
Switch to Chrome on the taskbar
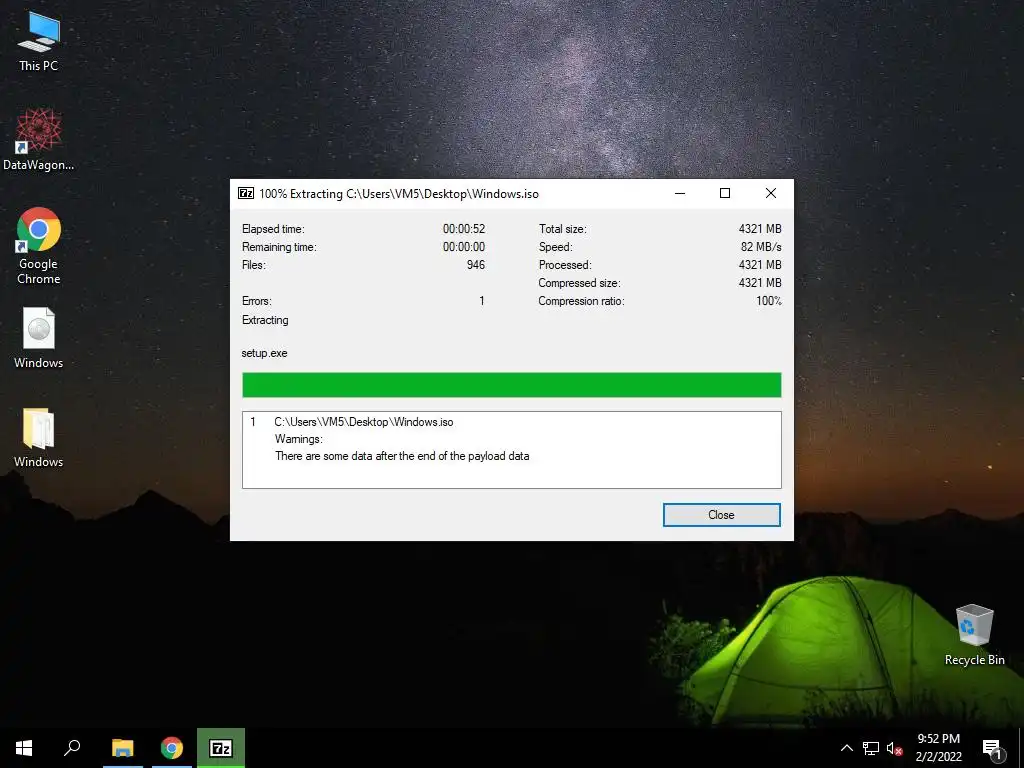pos(172,748)
